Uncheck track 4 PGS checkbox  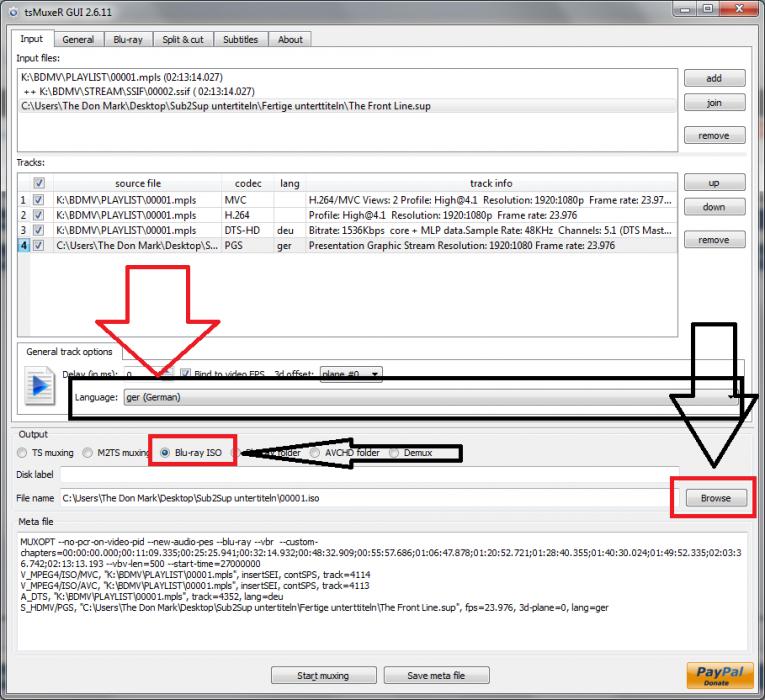point(38,245)
